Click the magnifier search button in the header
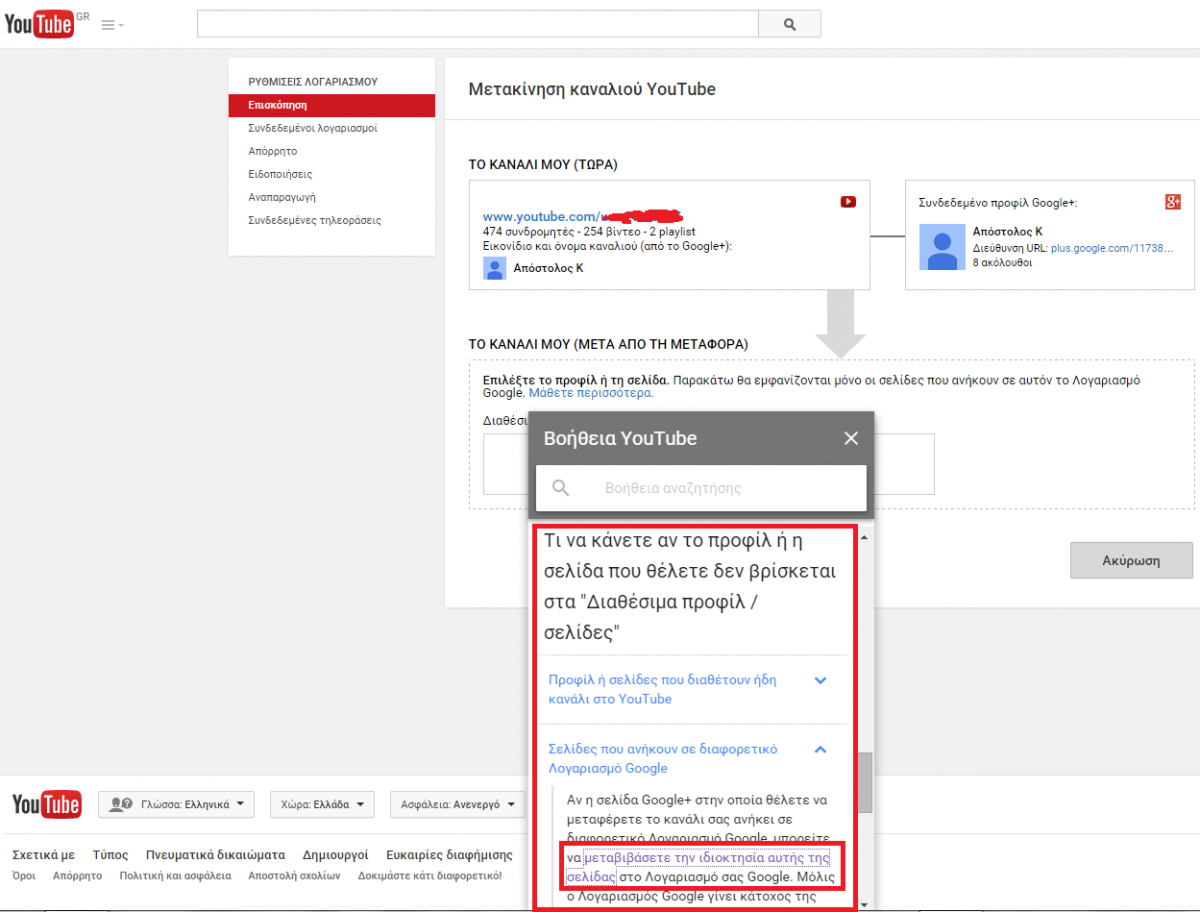1200x912 pixels. [x=789, y=24]
